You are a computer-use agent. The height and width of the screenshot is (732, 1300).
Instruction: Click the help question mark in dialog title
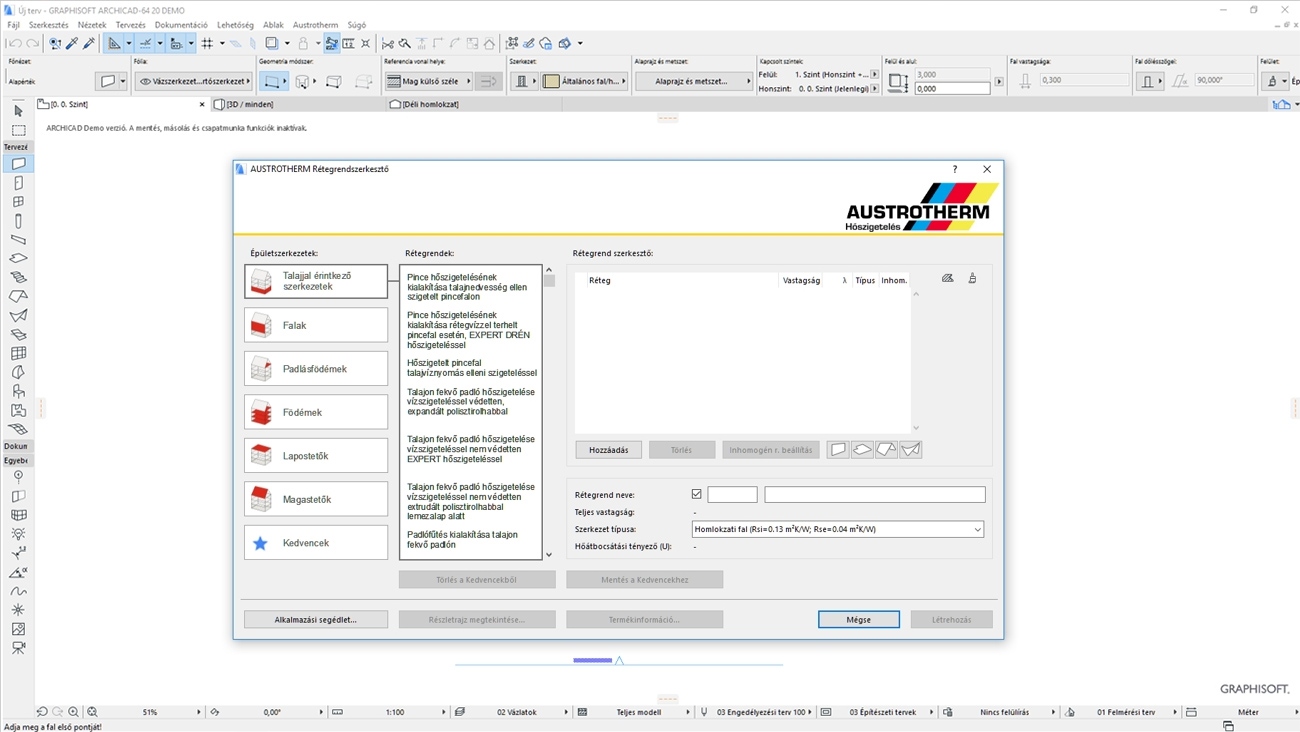click(x=954, y=169)
